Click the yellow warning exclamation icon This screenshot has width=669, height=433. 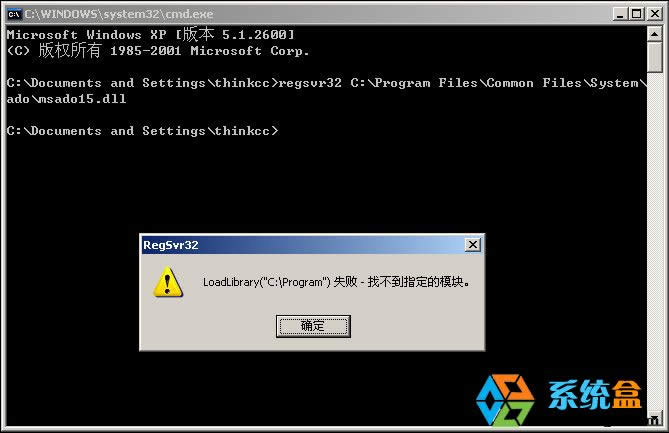(x=168, y=282)
